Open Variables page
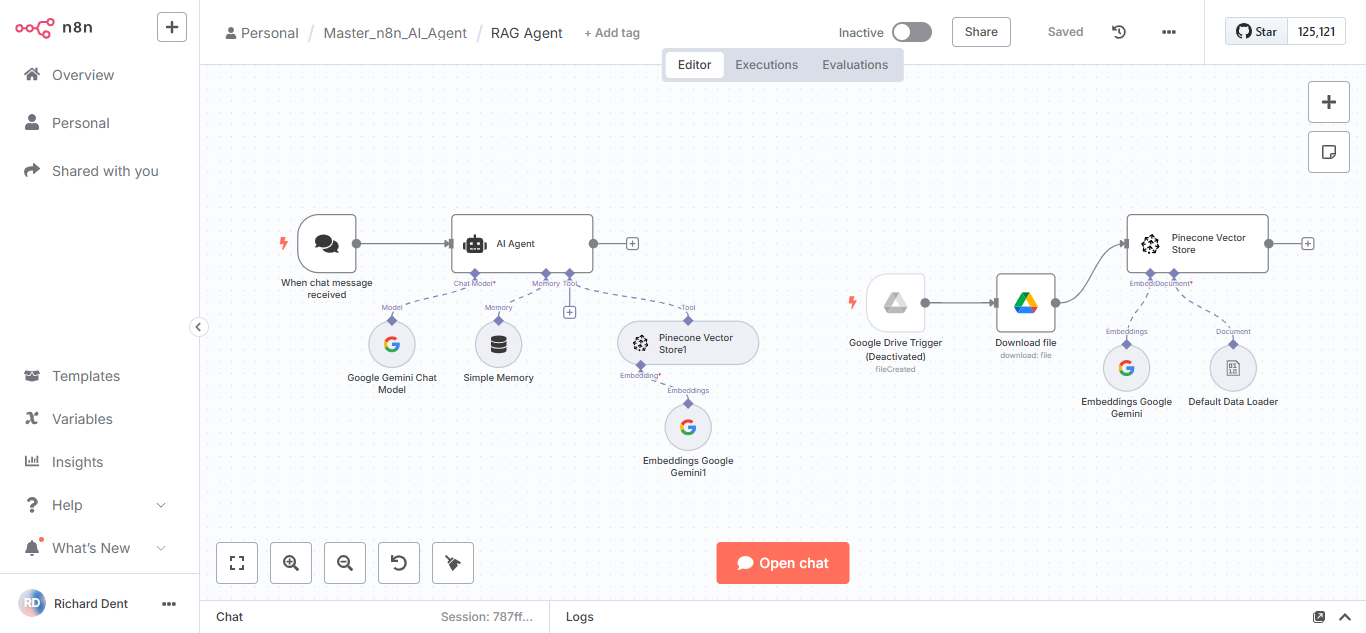This screenshot has height=633, width=1366. (x=82, y=419)
